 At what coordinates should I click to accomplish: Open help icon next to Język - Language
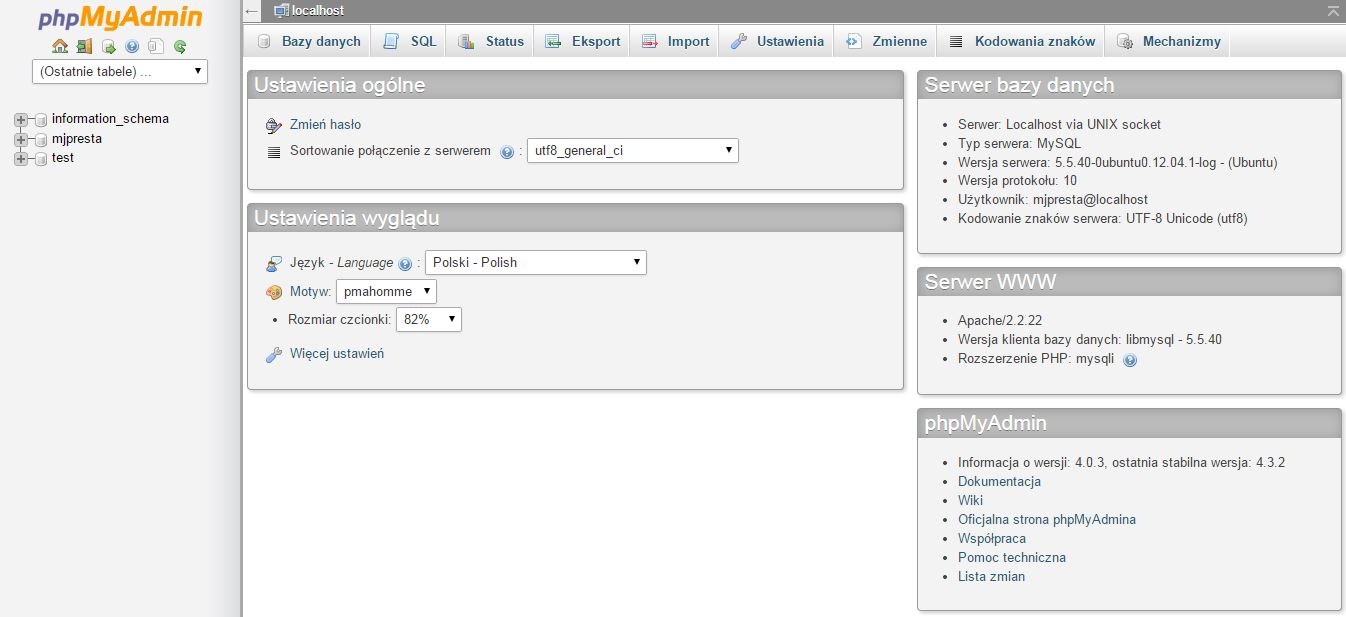click(405, 264)
